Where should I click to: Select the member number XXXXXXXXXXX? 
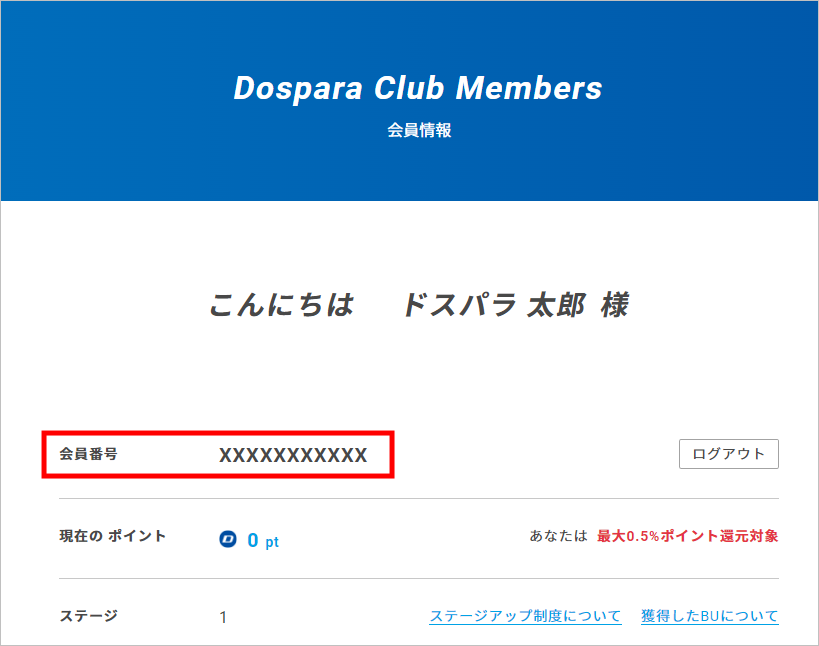[293, 455]
